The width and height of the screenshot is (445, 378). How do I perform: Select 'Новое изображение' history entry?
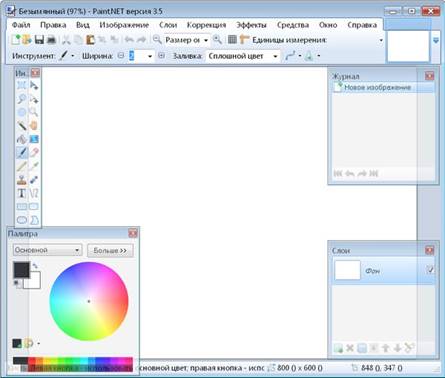point(383,88)
